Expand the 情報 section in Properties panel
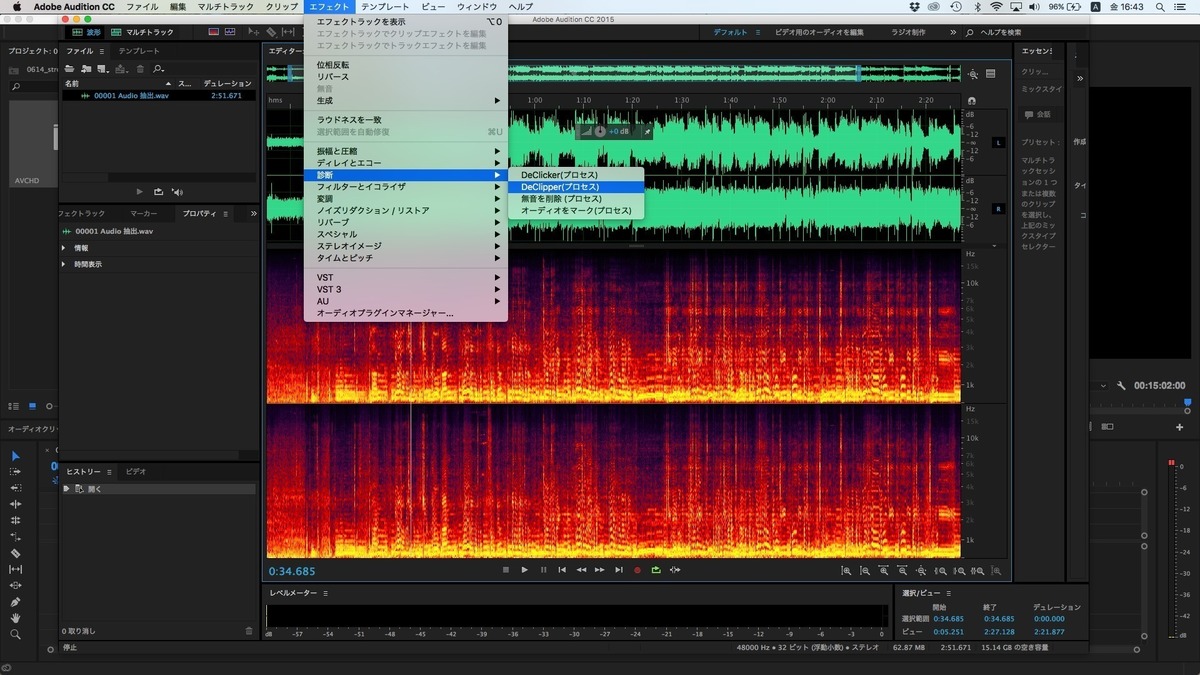The height and width of the screenshot is (675, 1200). [x=65, y=248]
